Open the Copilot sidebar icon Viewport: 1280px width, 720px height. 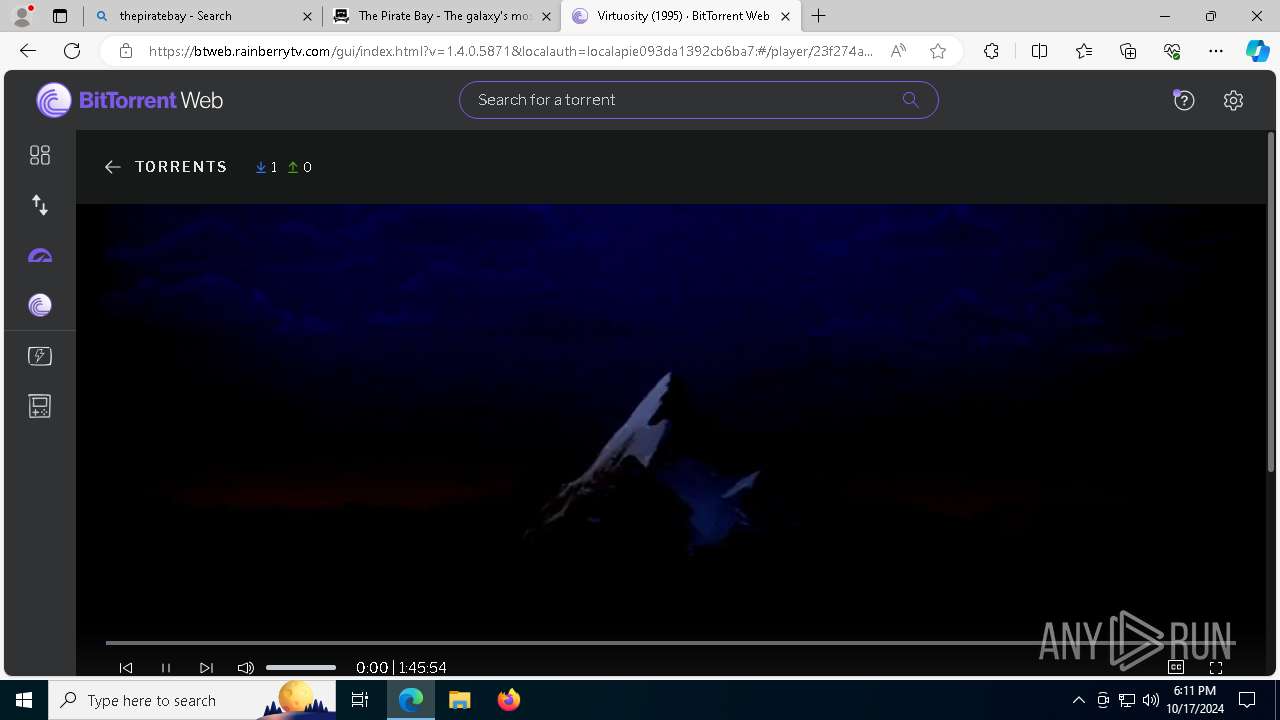point(1257,51)
